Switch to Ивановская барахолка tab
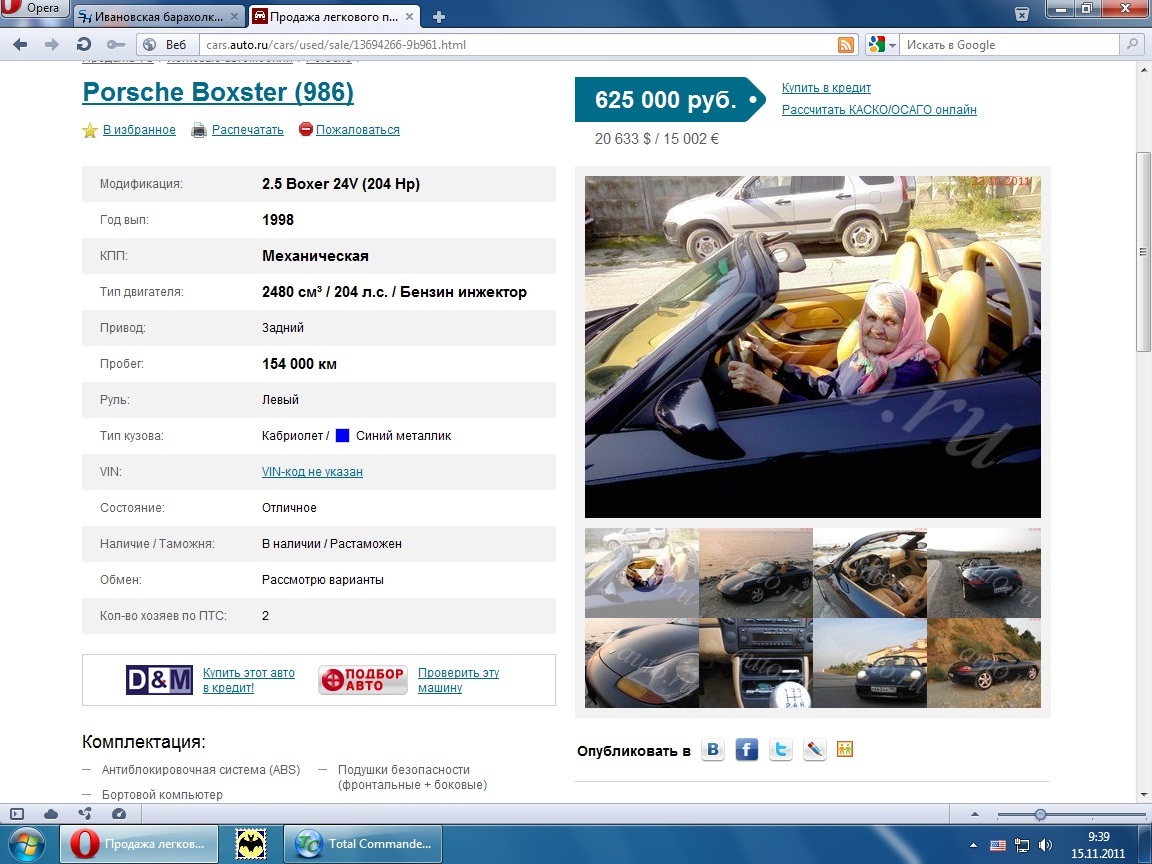1152x864 pixels. pyautogui.click(x=158, y=16)
